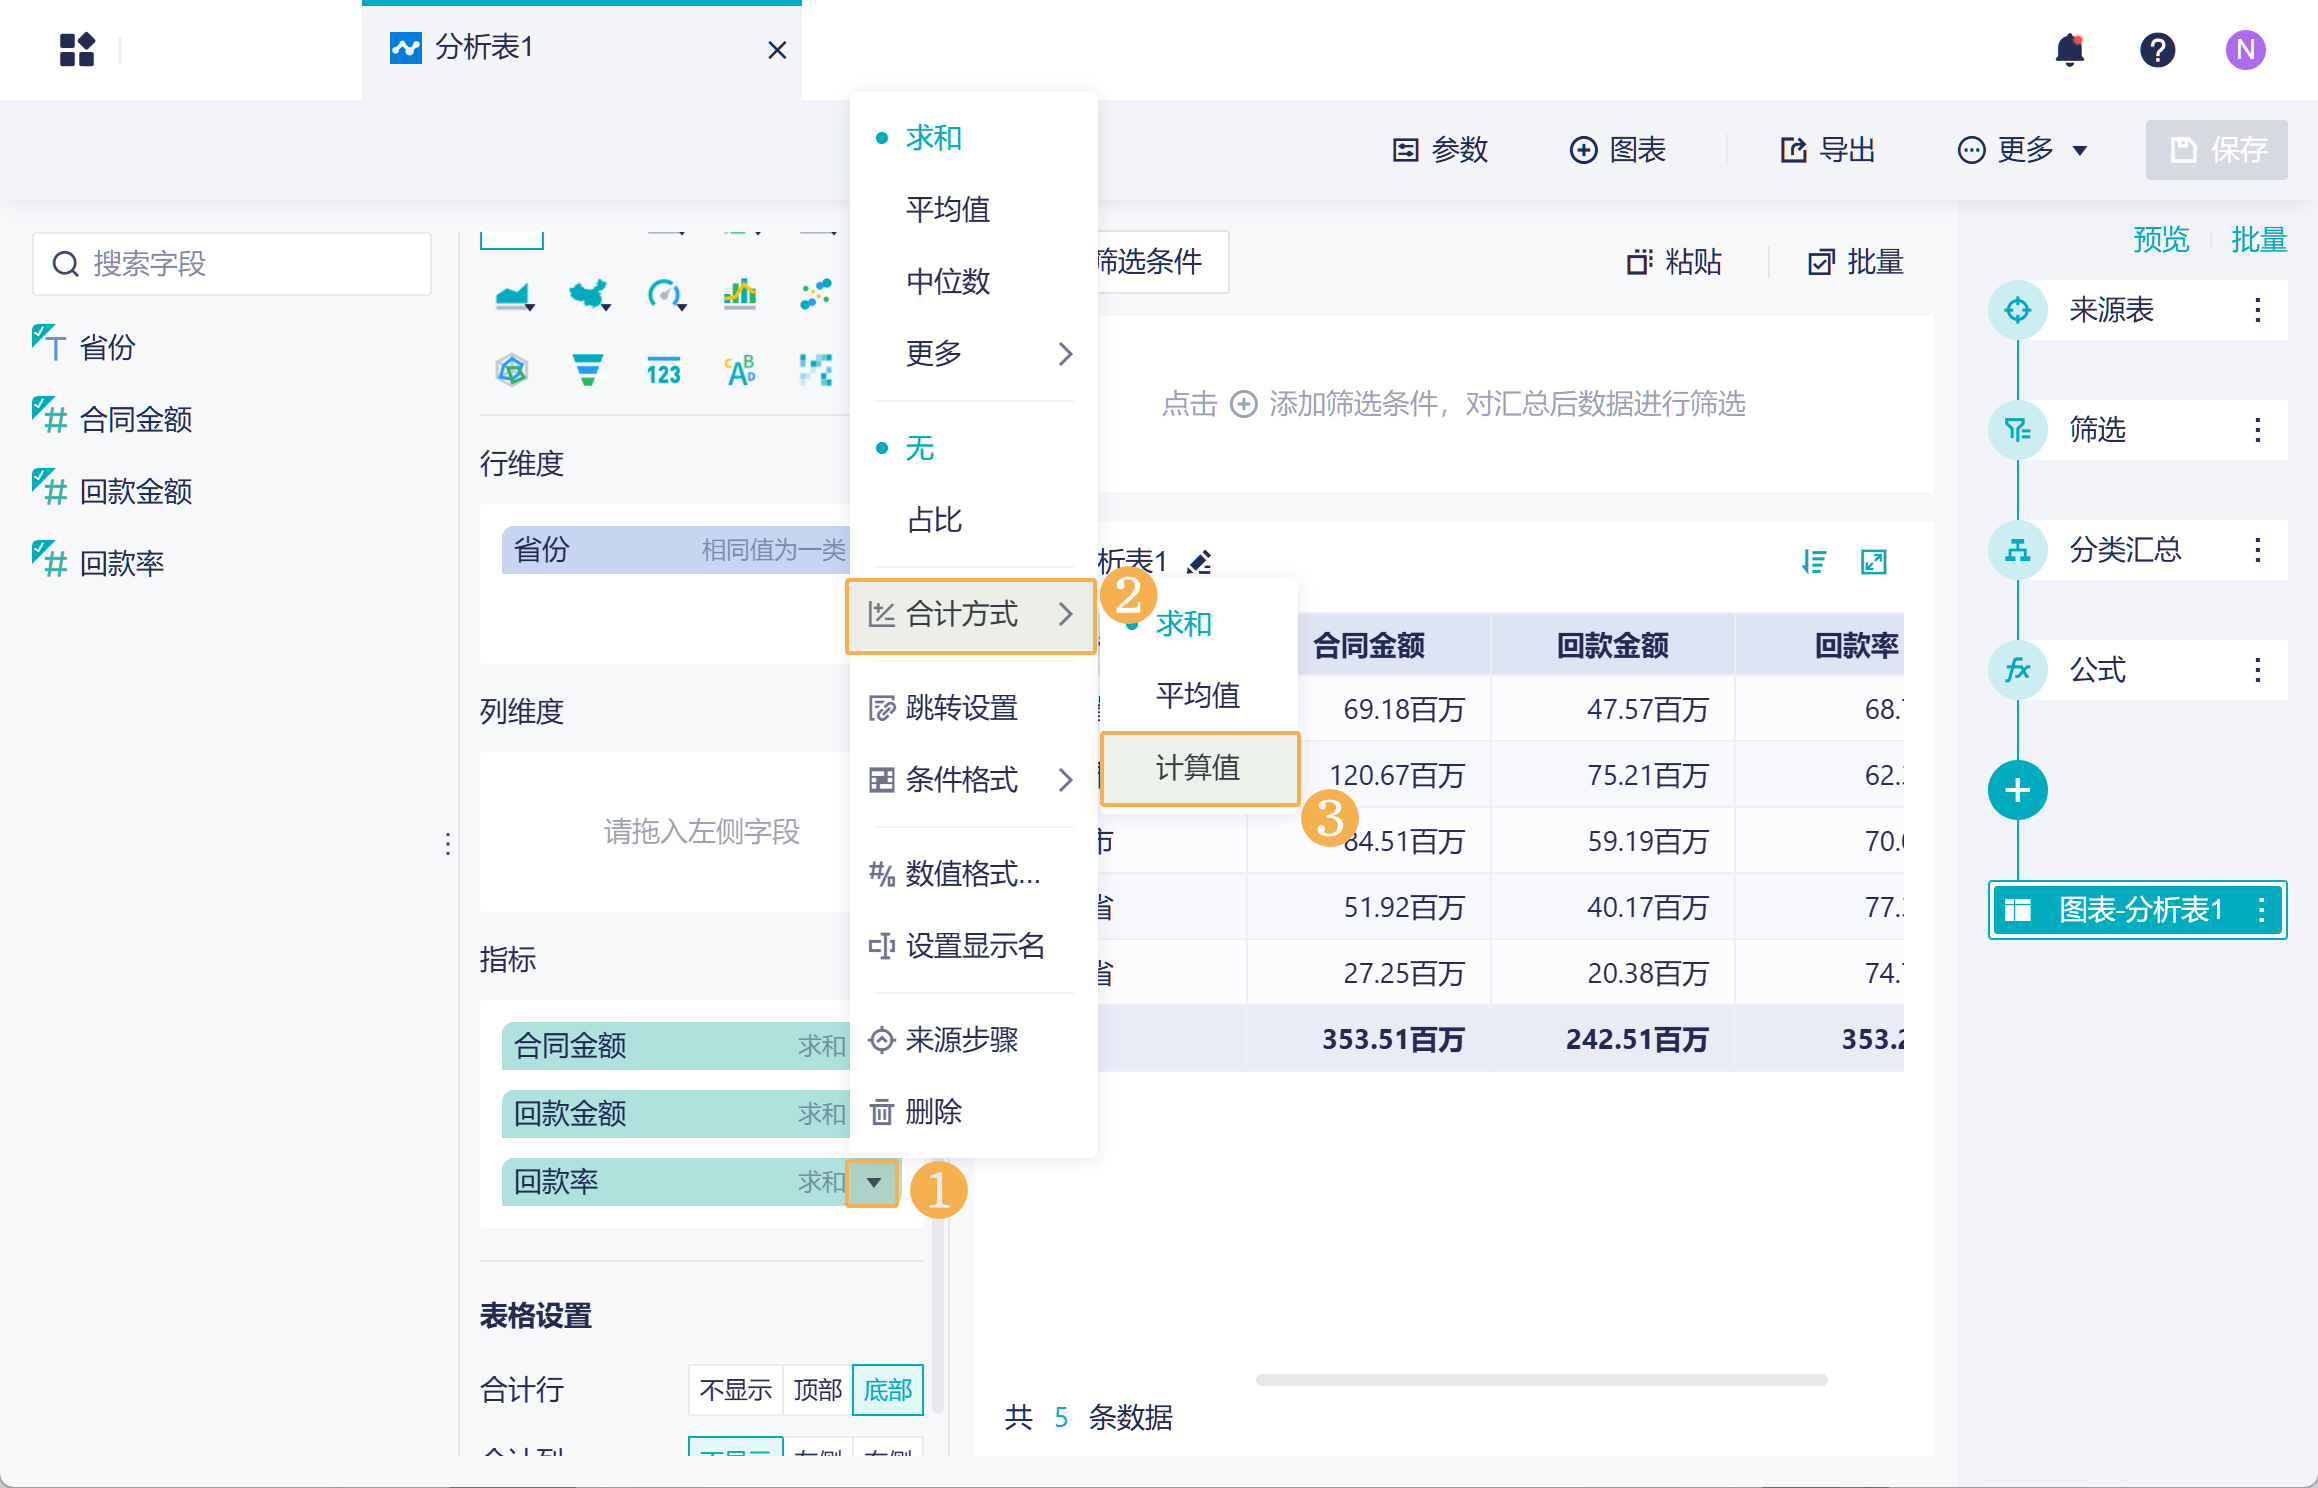Choose the gauge chart type icon
Screen dimensions: 2318x1488
665,294
